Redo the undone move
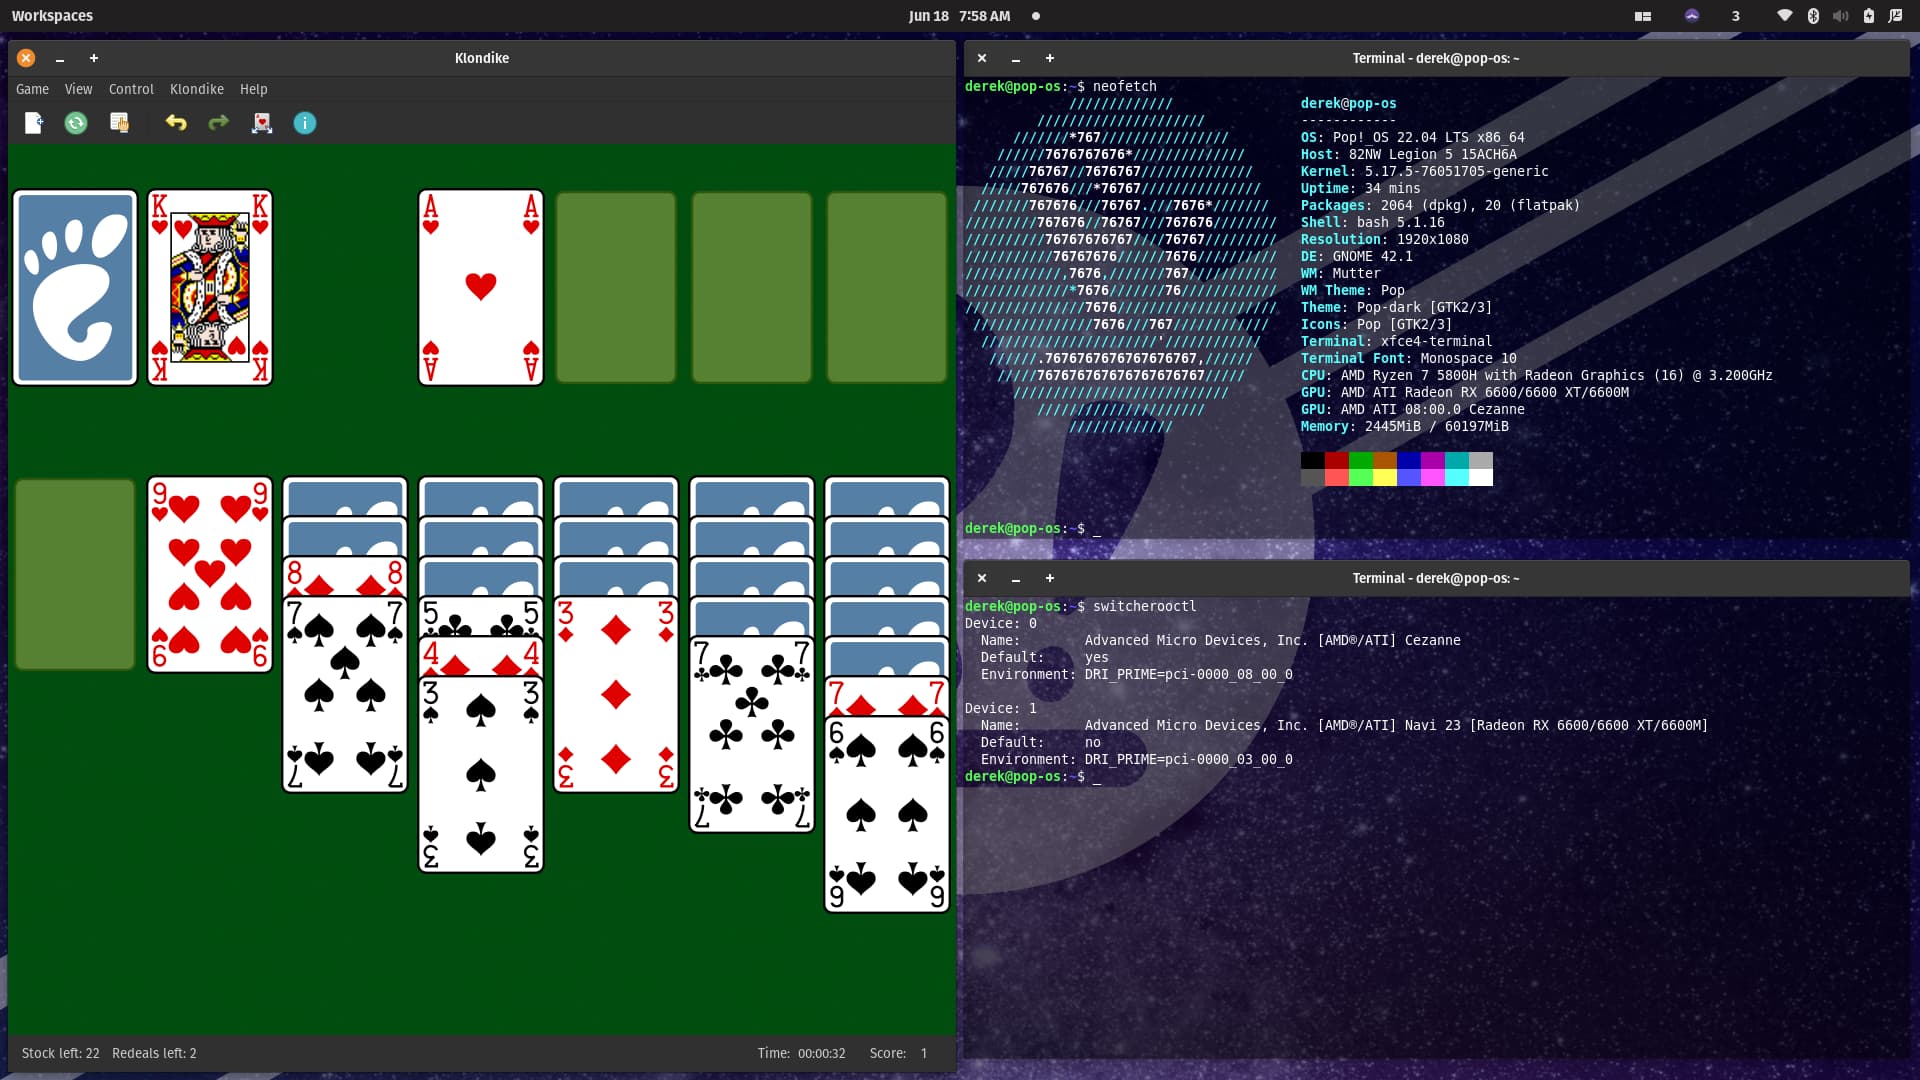1920x1080 pixels. click(x=218, y=123)
